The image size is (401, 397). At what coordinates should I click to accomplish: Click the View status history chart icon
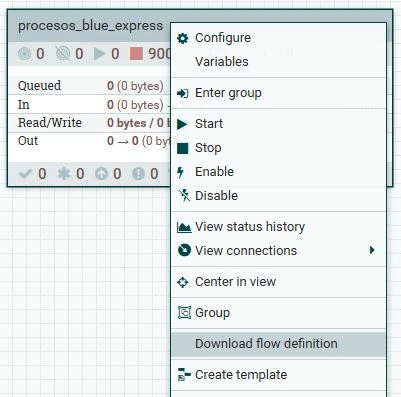click(x=184, y=227)
